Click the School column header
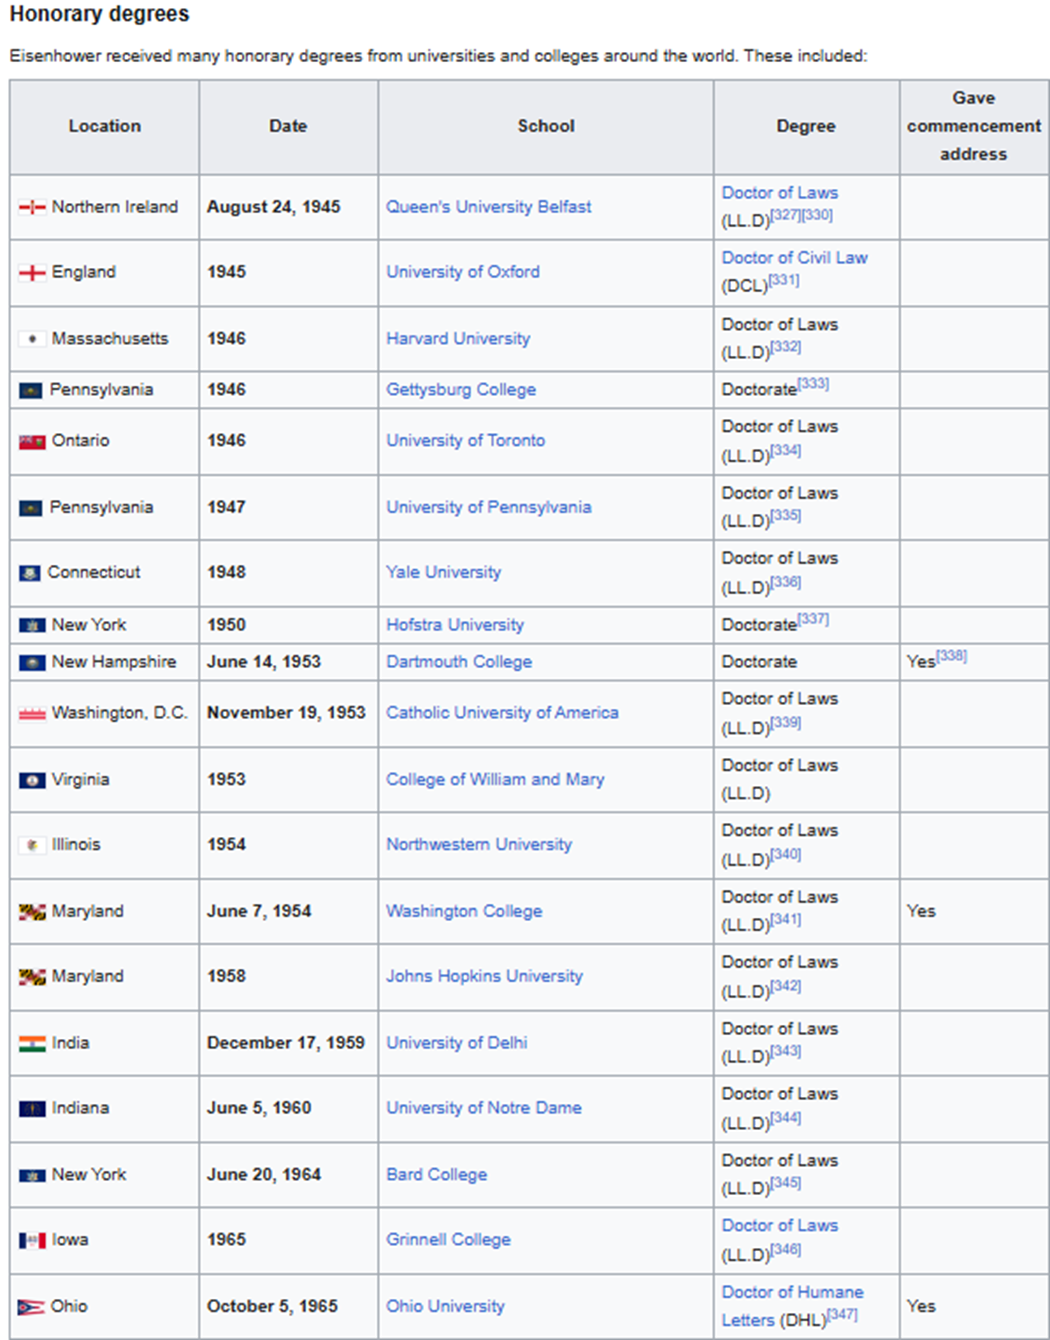1050x1340 pixels. pos(546,127)
